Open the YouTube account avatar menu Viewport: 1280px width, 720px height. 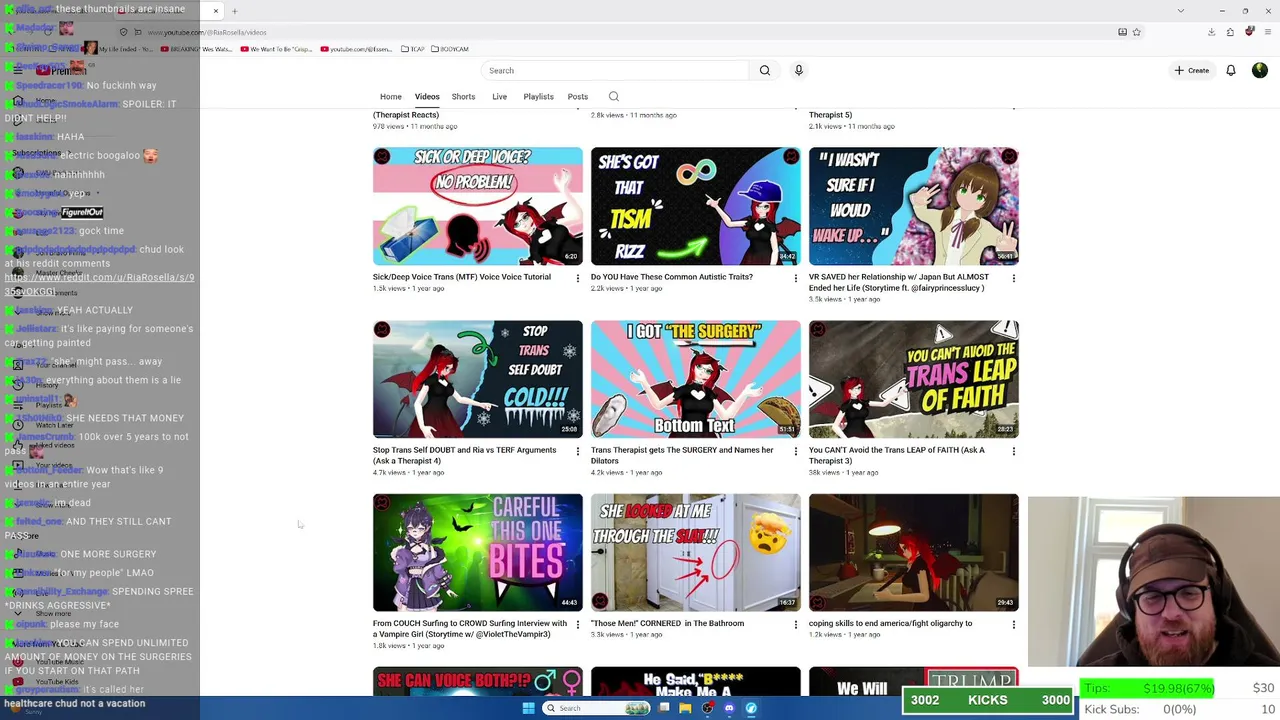[x=1260, y=70]
